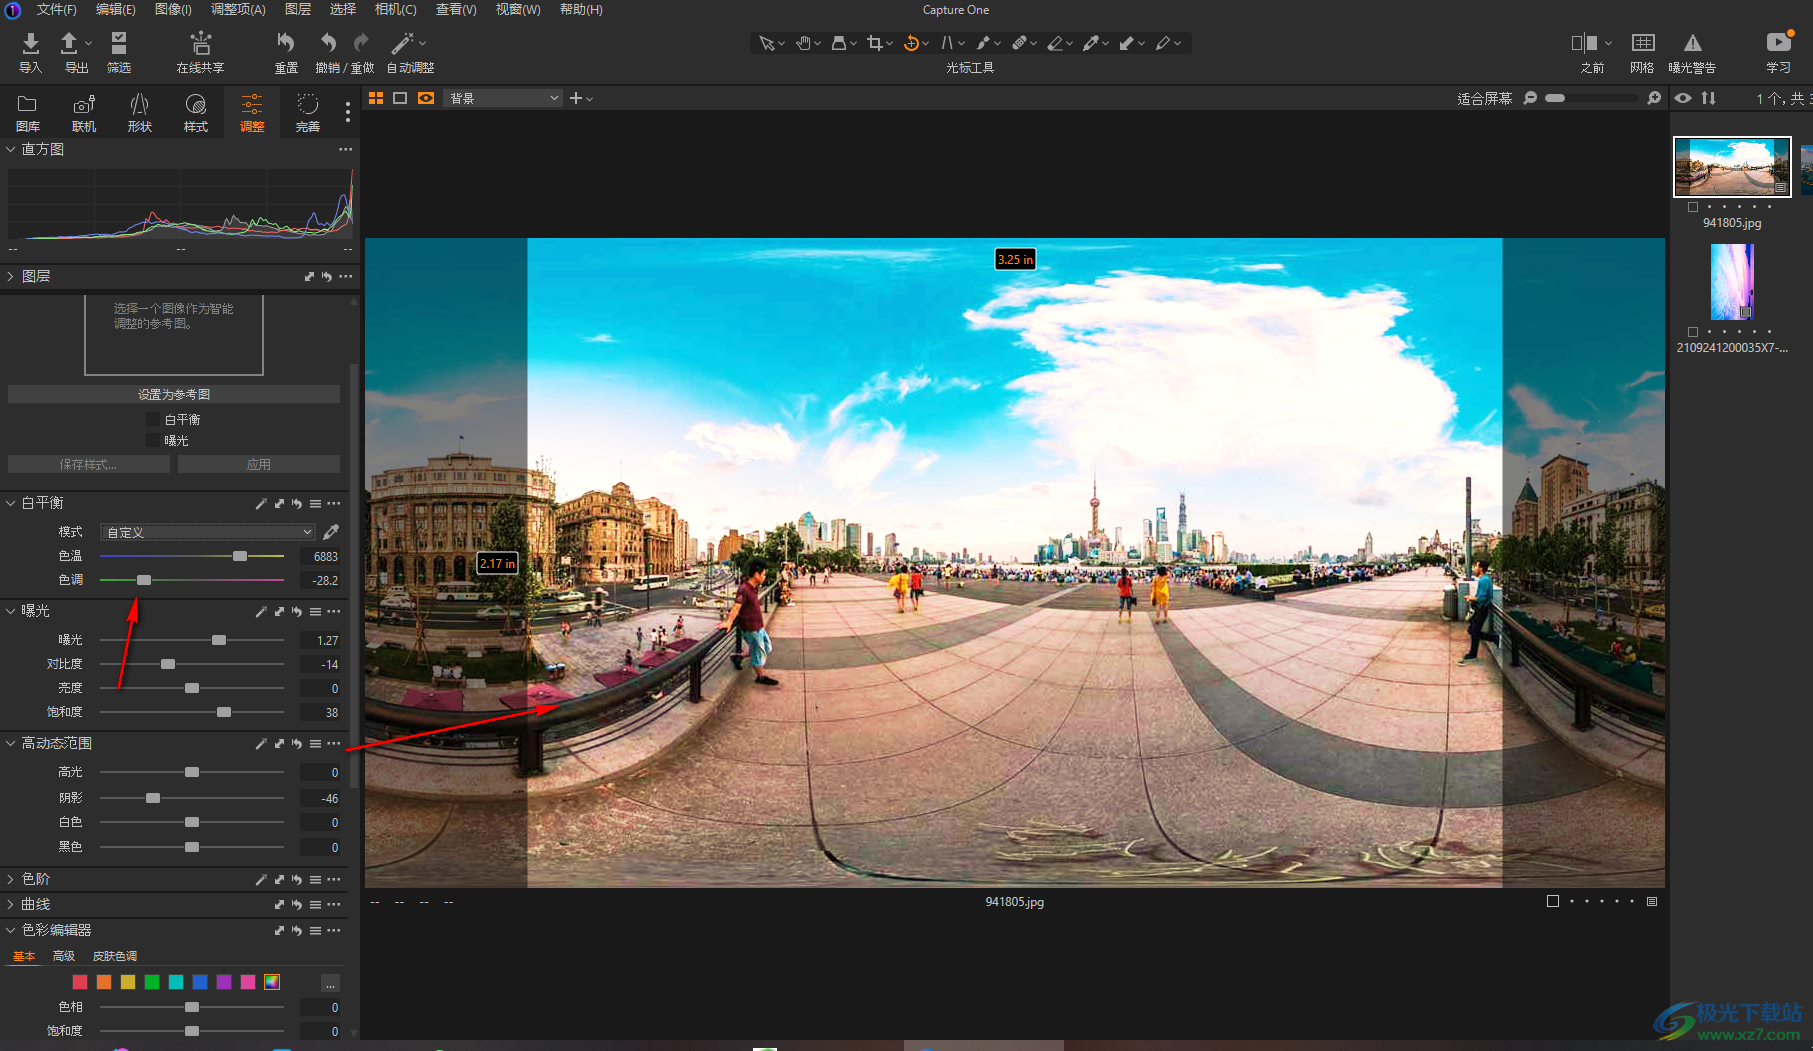Select the Crop cursor tool
Screen dimensions: 1813x1051
click(875, 43)
